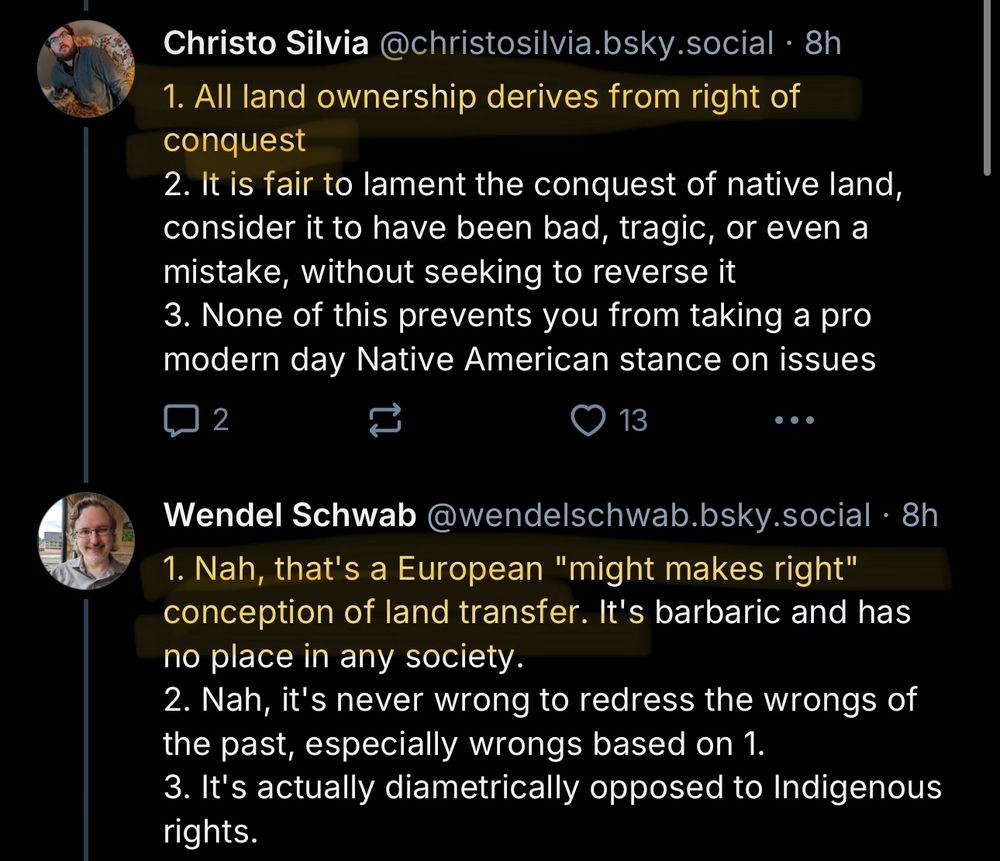This screenshot has width=1000, height=861.
Task: Expand the more options menu via ellipsis
Action: 794,420
